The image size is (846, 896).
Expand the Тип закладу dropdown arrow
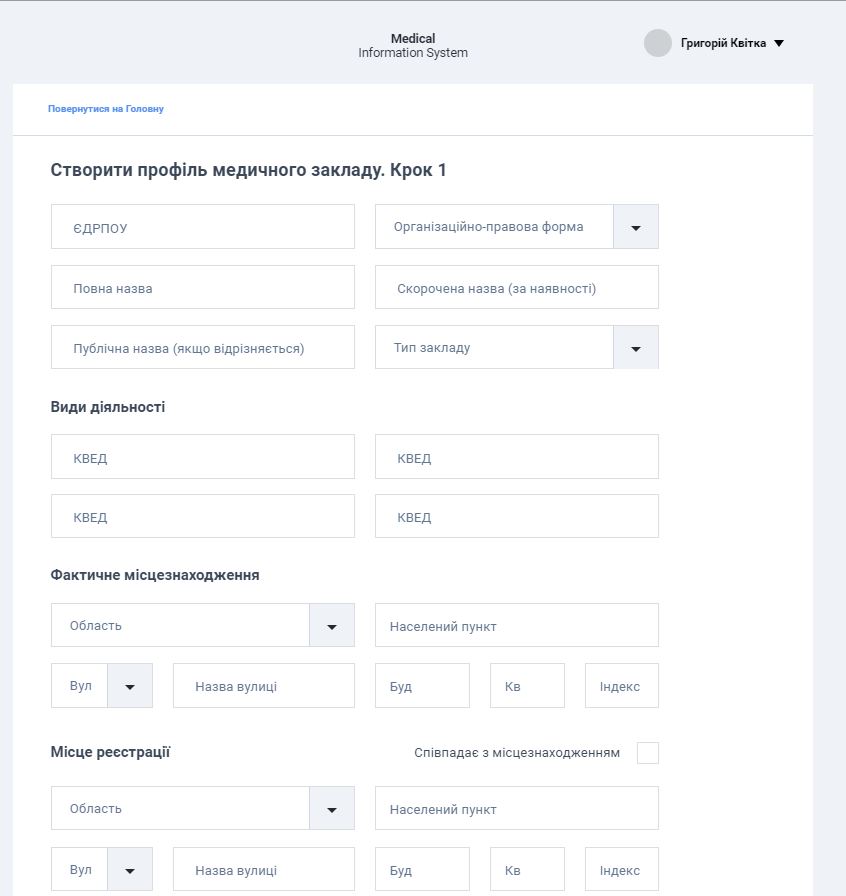(x=636, y=347)
